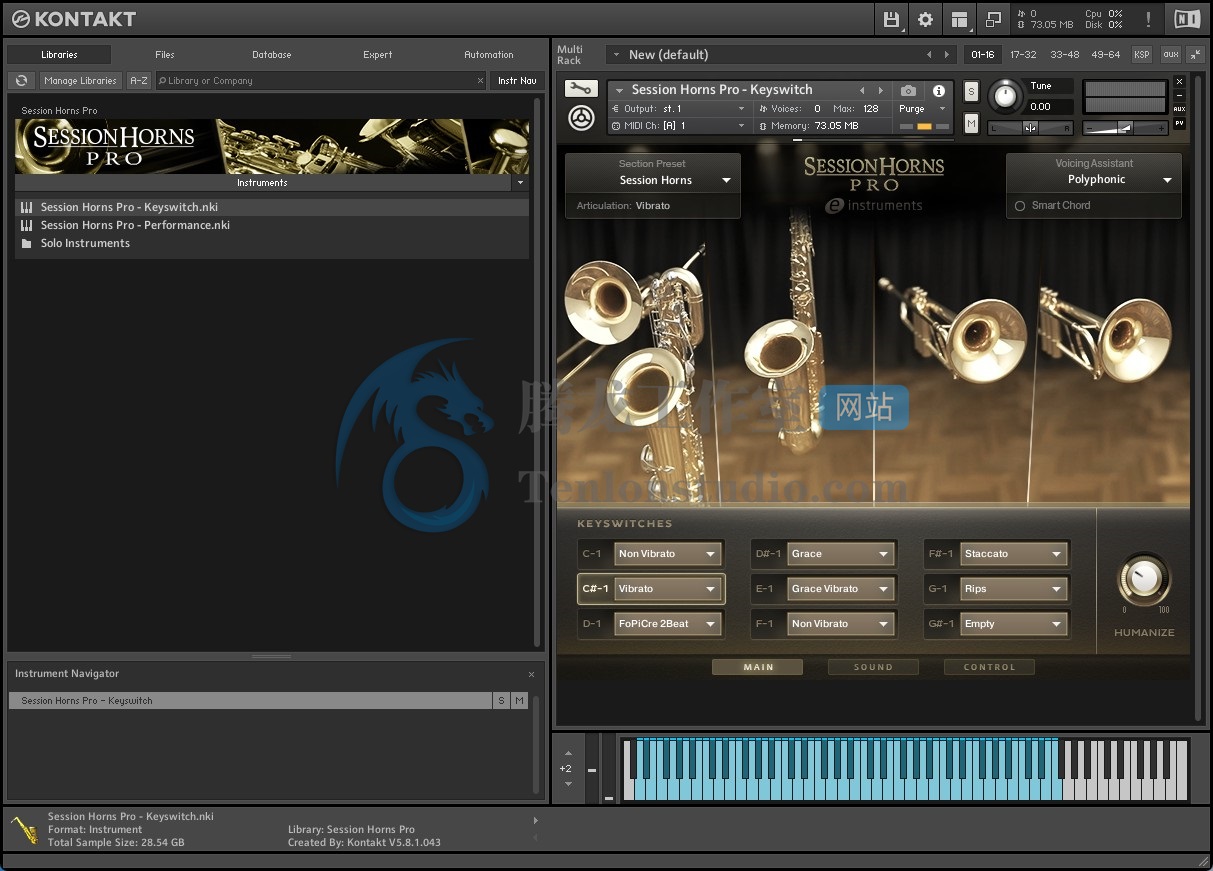The height and width of the screenshot is (871, 1213).
Task: Show instrument info with the i icon
Action: 939,90
